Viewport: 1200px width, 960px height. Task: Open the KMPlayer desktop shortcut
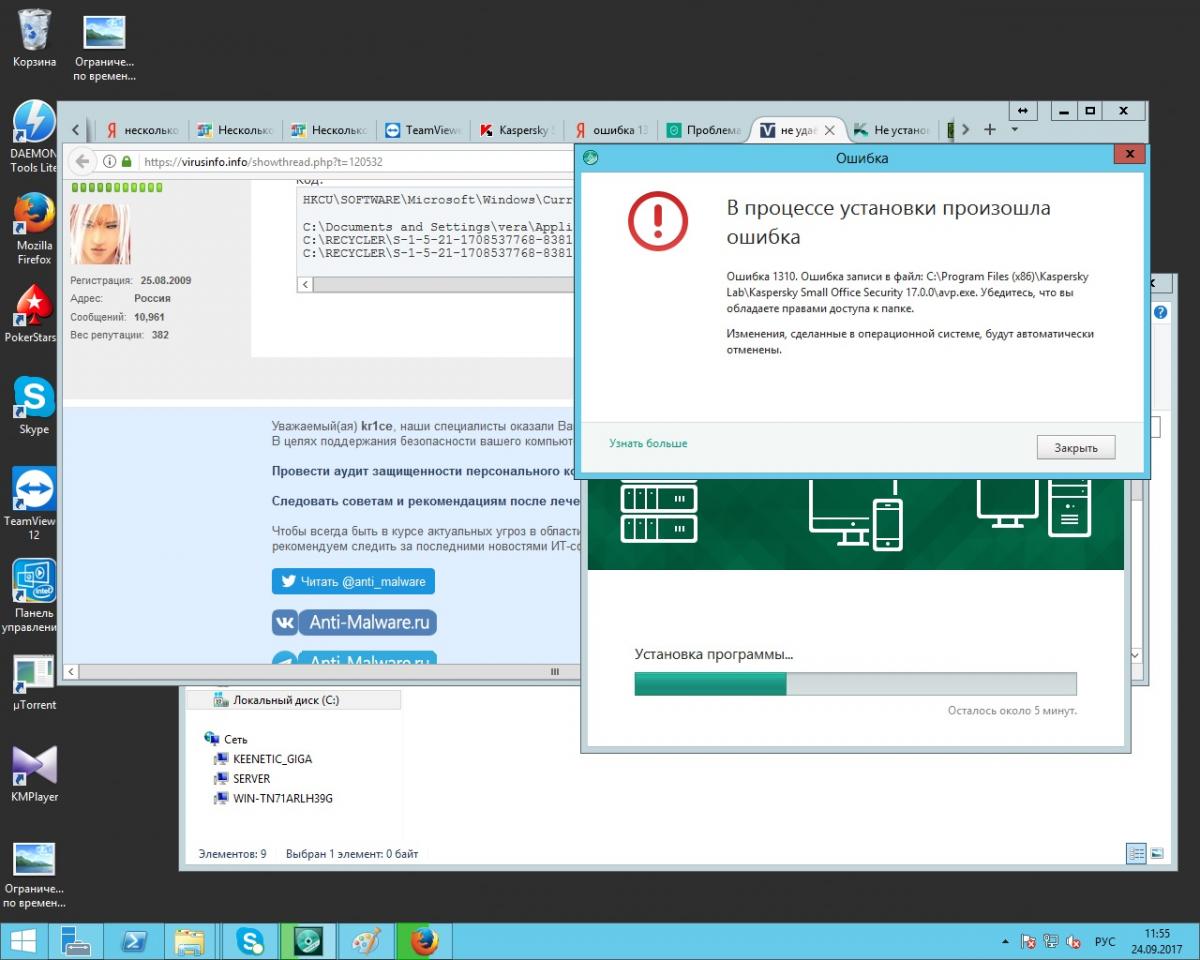[x=34, y=774]
